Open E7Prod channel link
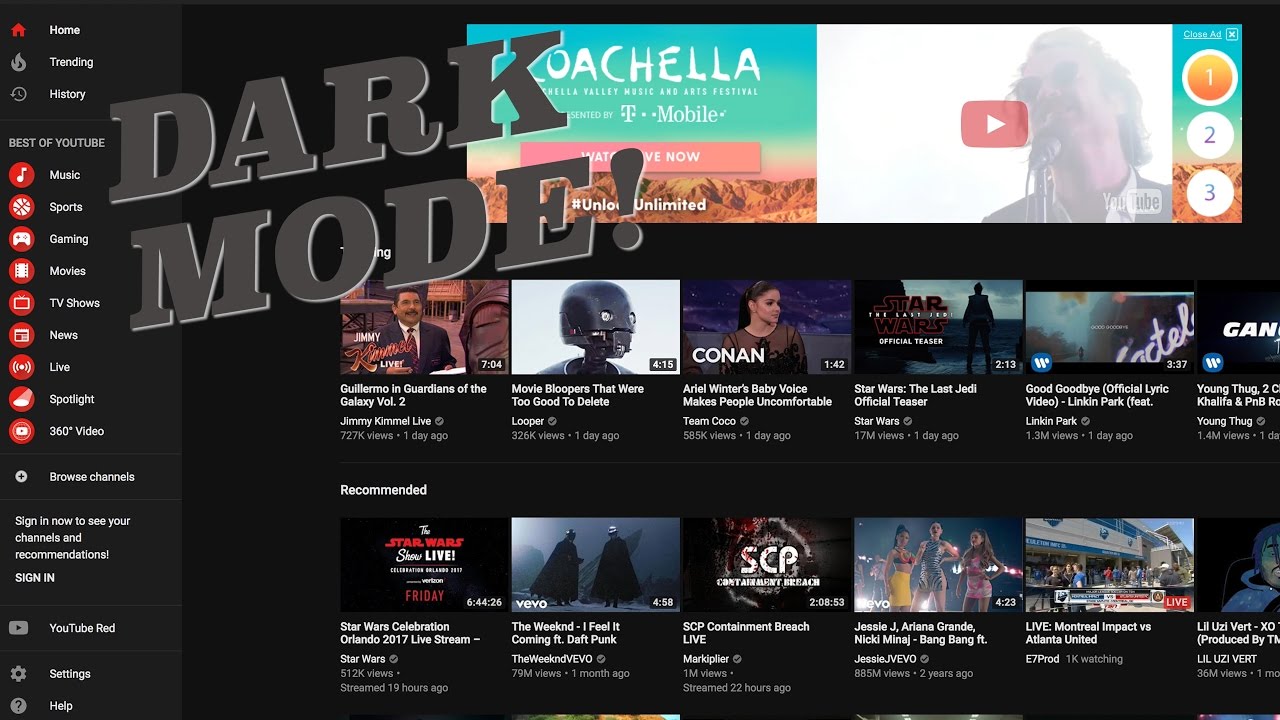This screenshot has height=720, width=1280. click(1043, 659)
